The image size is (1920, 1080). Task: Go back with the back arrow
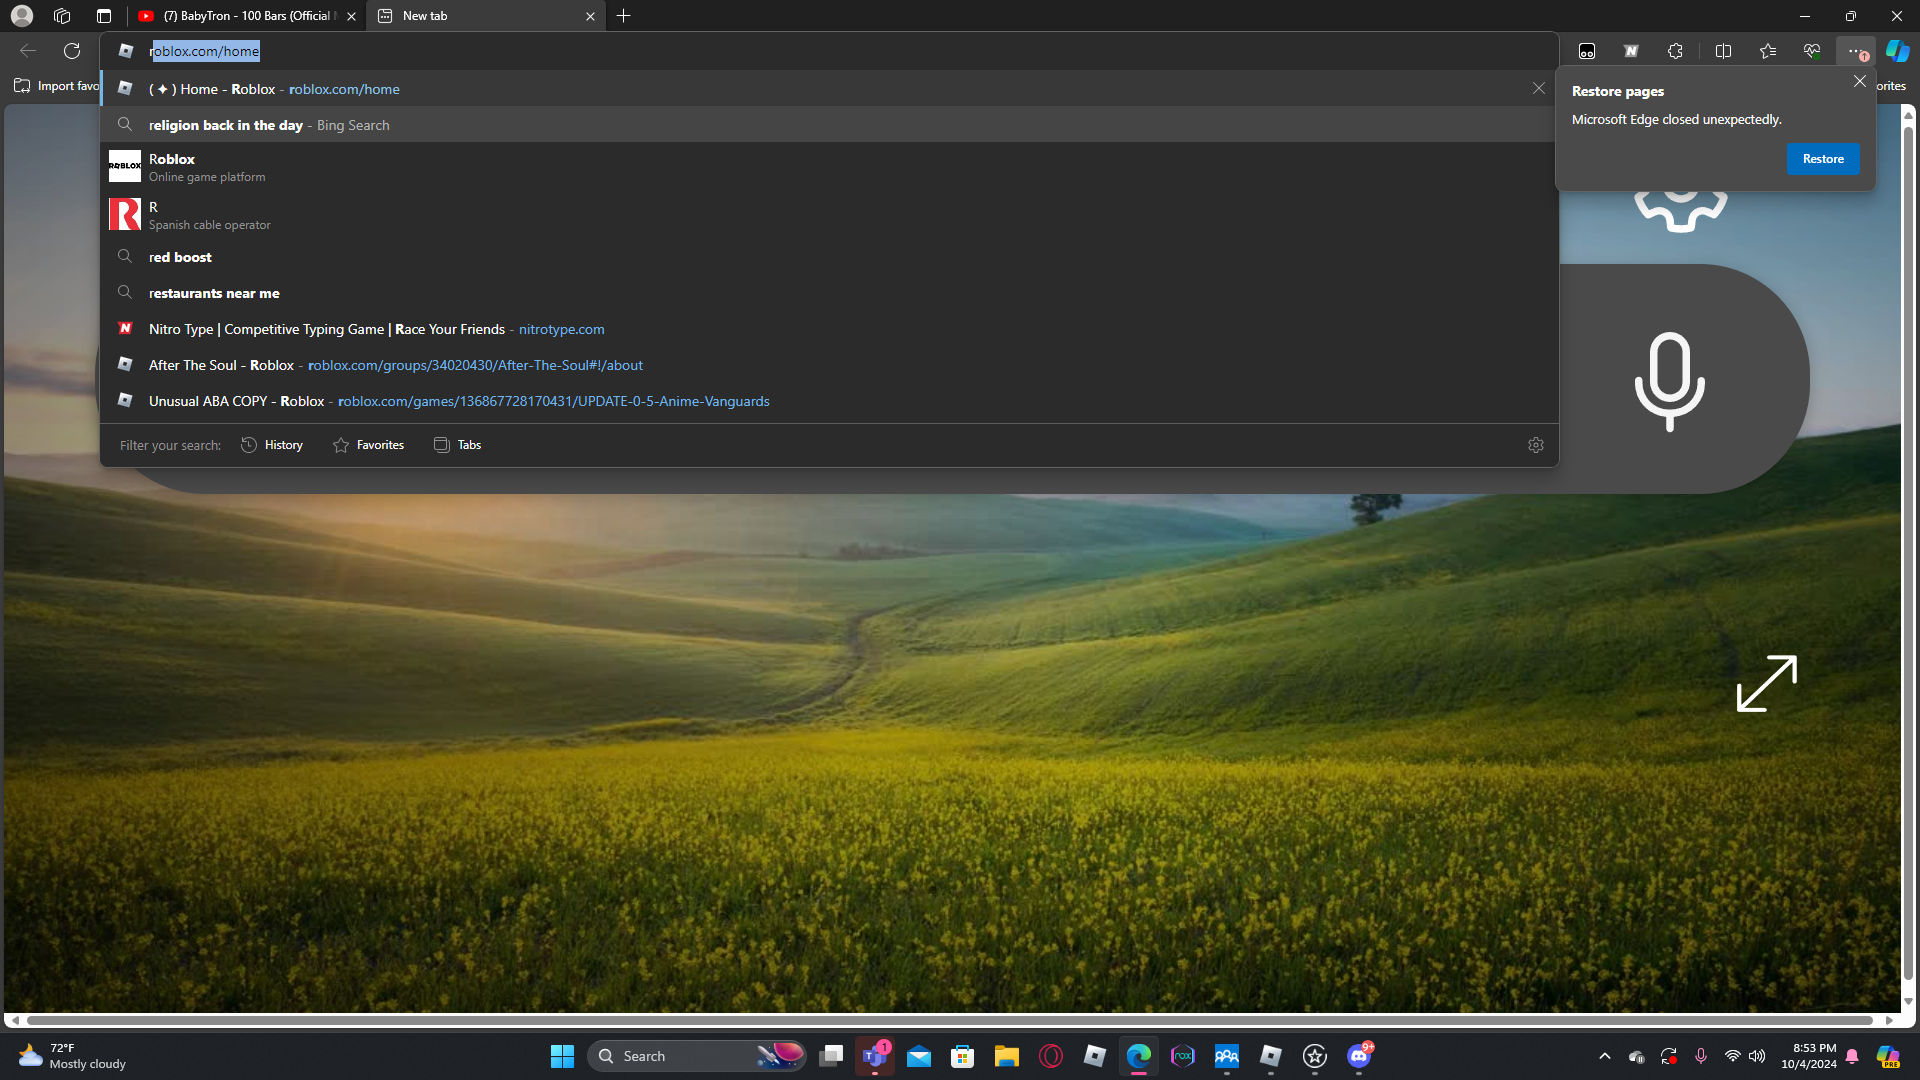point(28,51)
